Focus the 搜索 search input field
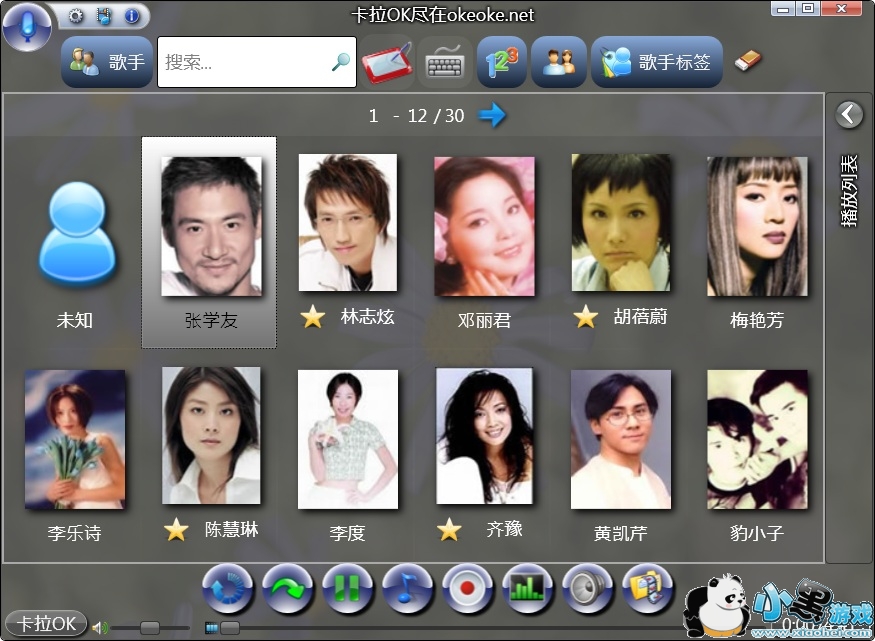Viewport: 875px width, 641px height. [257, 62]
